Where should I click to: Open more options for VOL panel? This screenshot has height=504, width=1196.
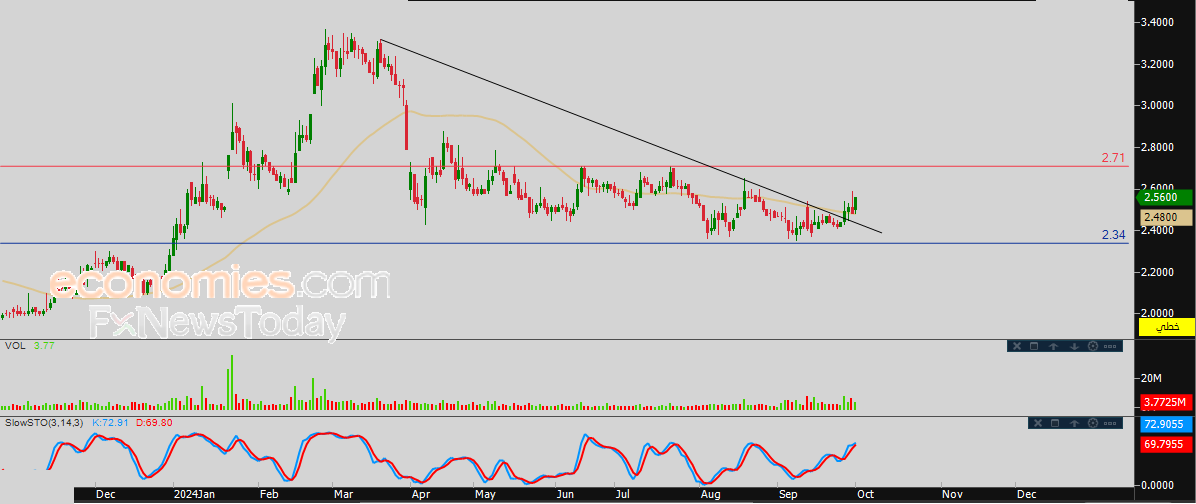tap(1110, 346)
